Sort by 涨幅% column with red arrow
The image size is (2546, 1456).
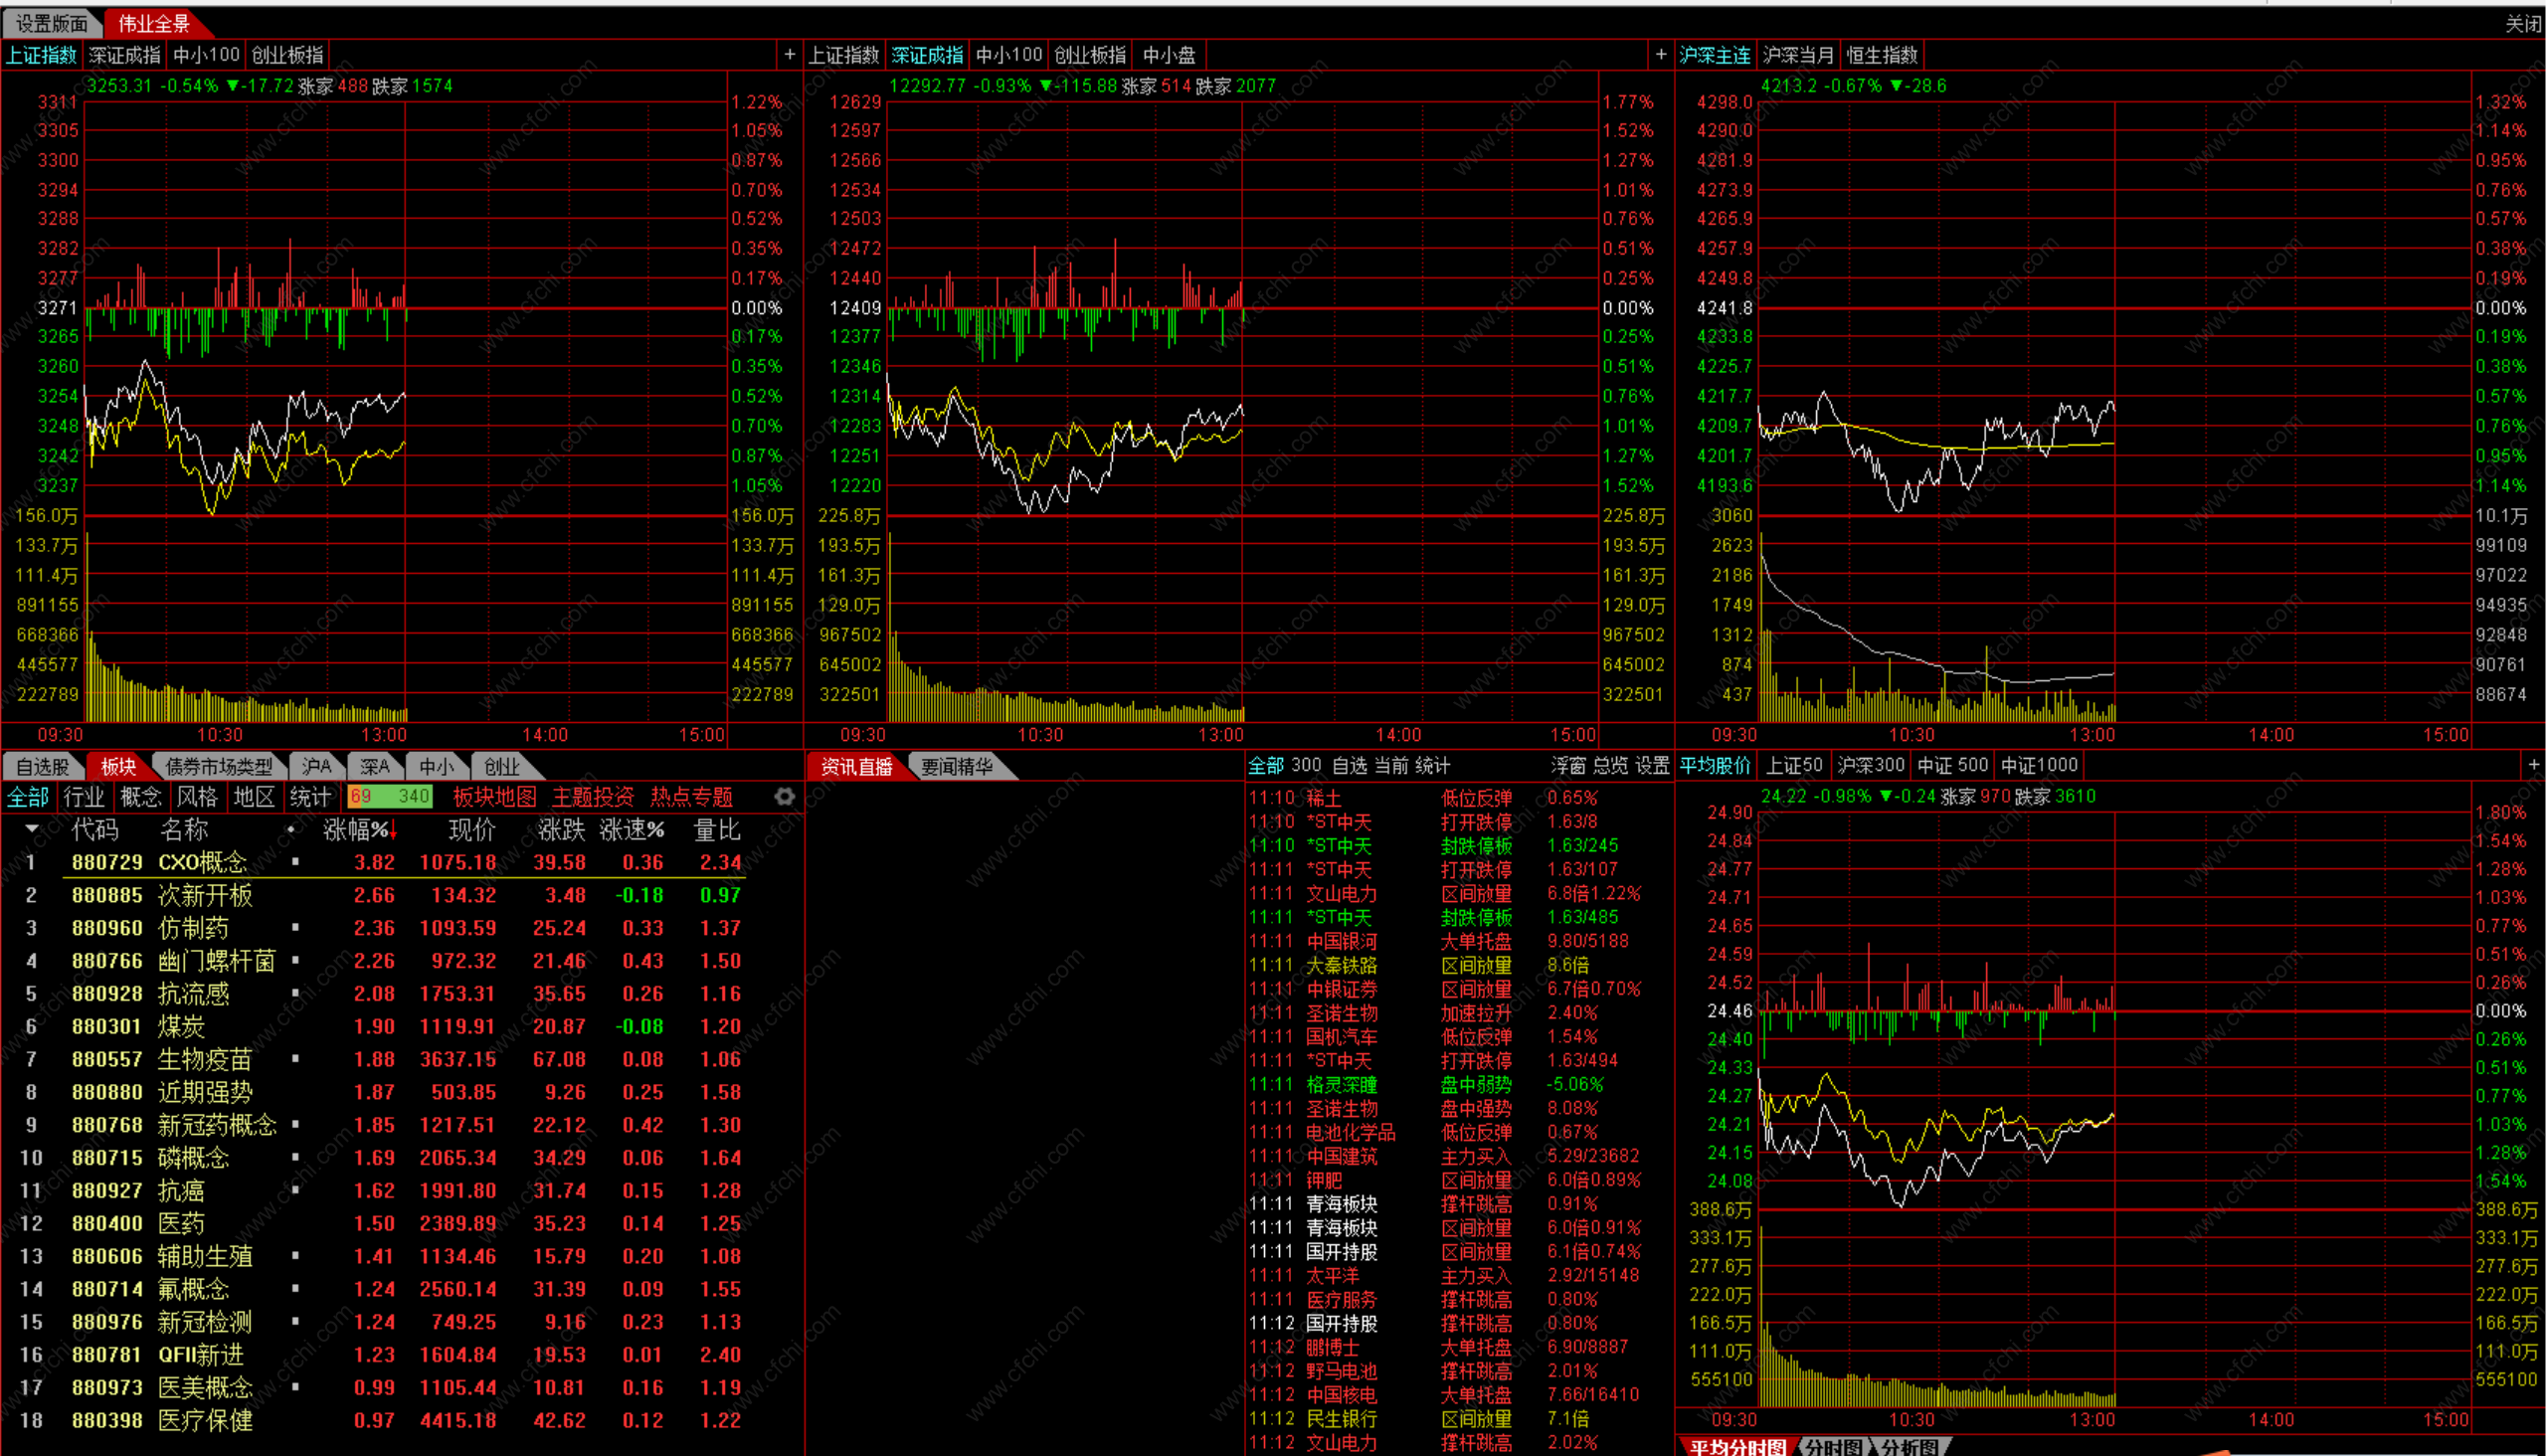359,829
